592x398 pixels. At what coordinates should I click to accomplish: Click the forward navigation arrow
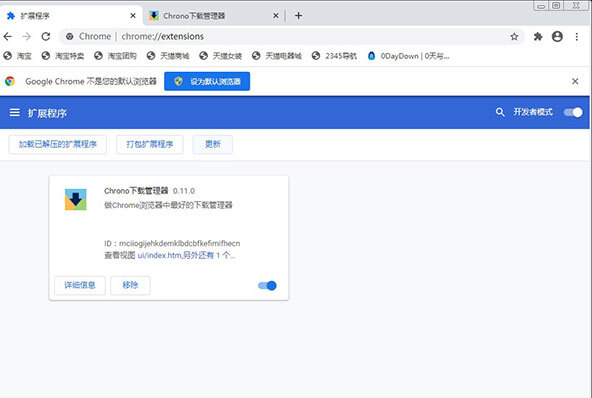(26, 37)
